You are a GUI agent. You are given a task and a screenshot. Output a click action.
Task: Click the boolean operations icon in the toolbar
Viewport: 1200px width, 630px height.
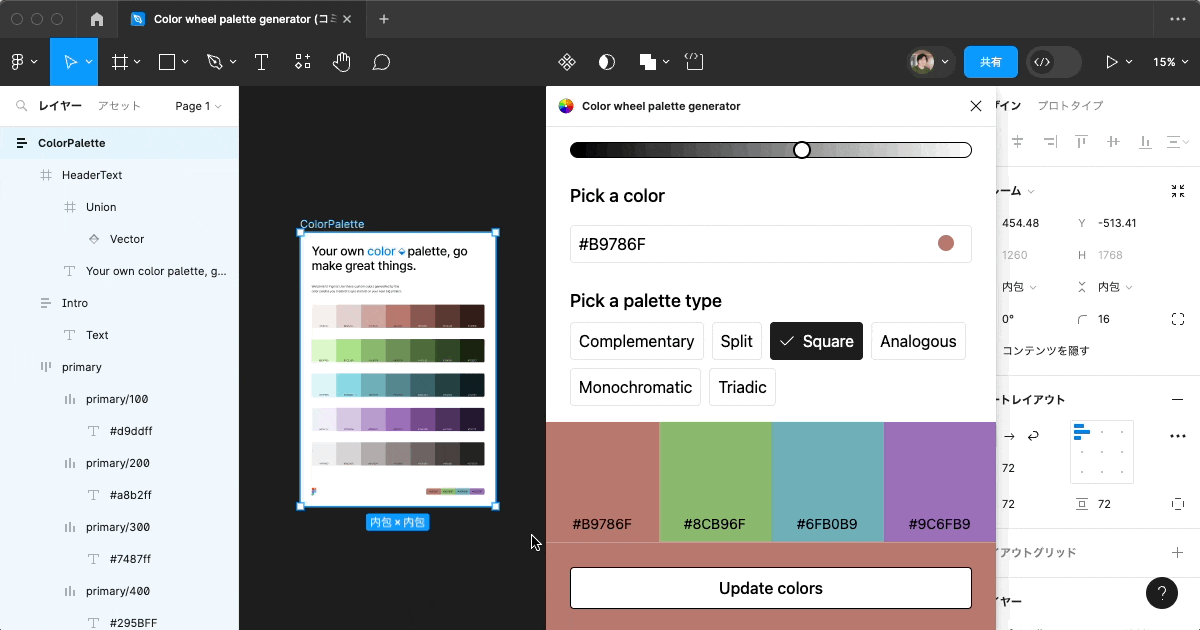coord(647,61)
